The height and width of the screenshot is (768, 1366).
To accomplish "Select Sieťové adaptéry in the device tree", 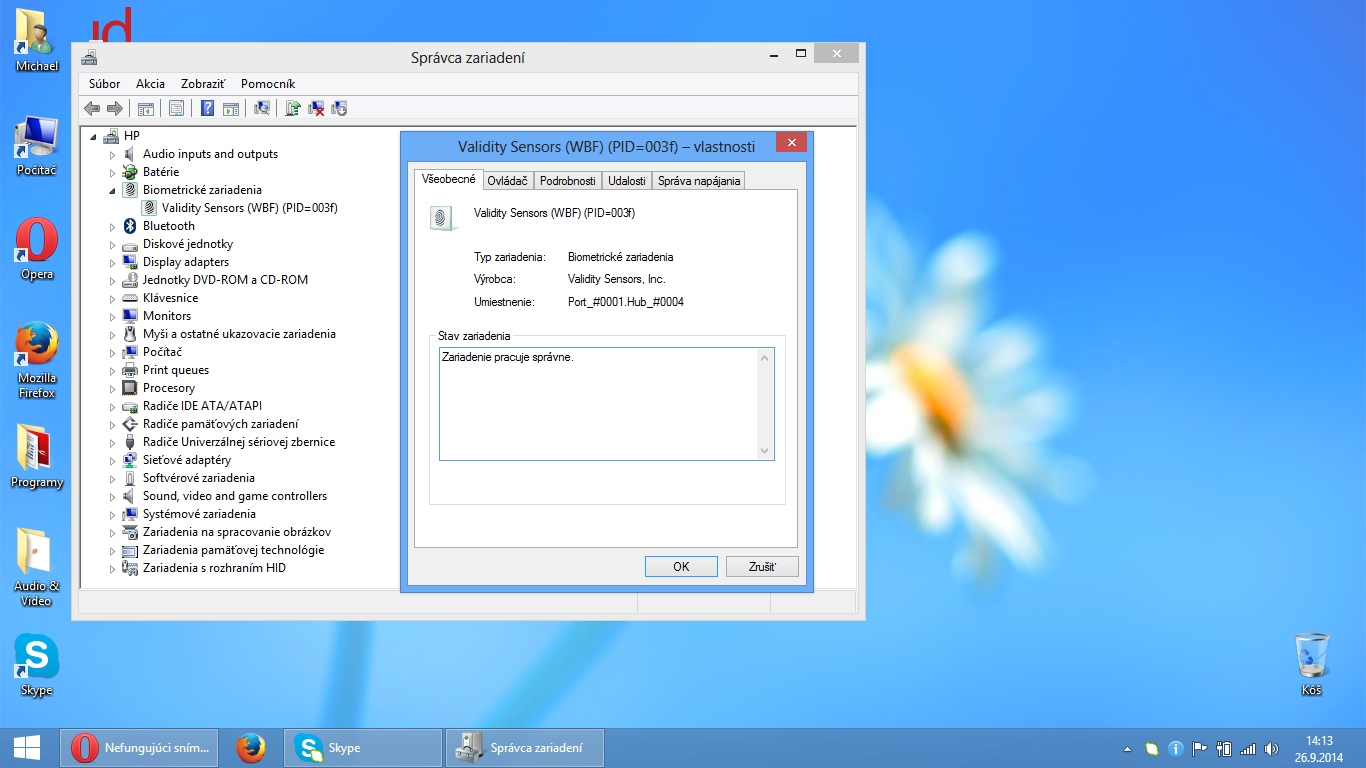I will (x=186, y=460).
